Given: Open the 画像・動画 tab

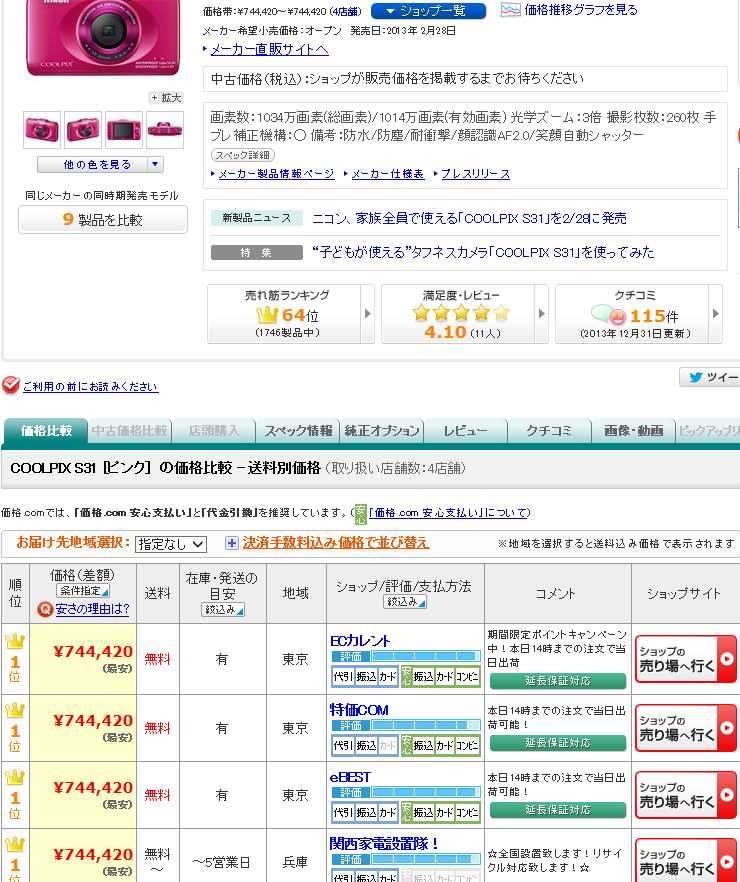Looking at the screenshot, I should click(633, 431).
